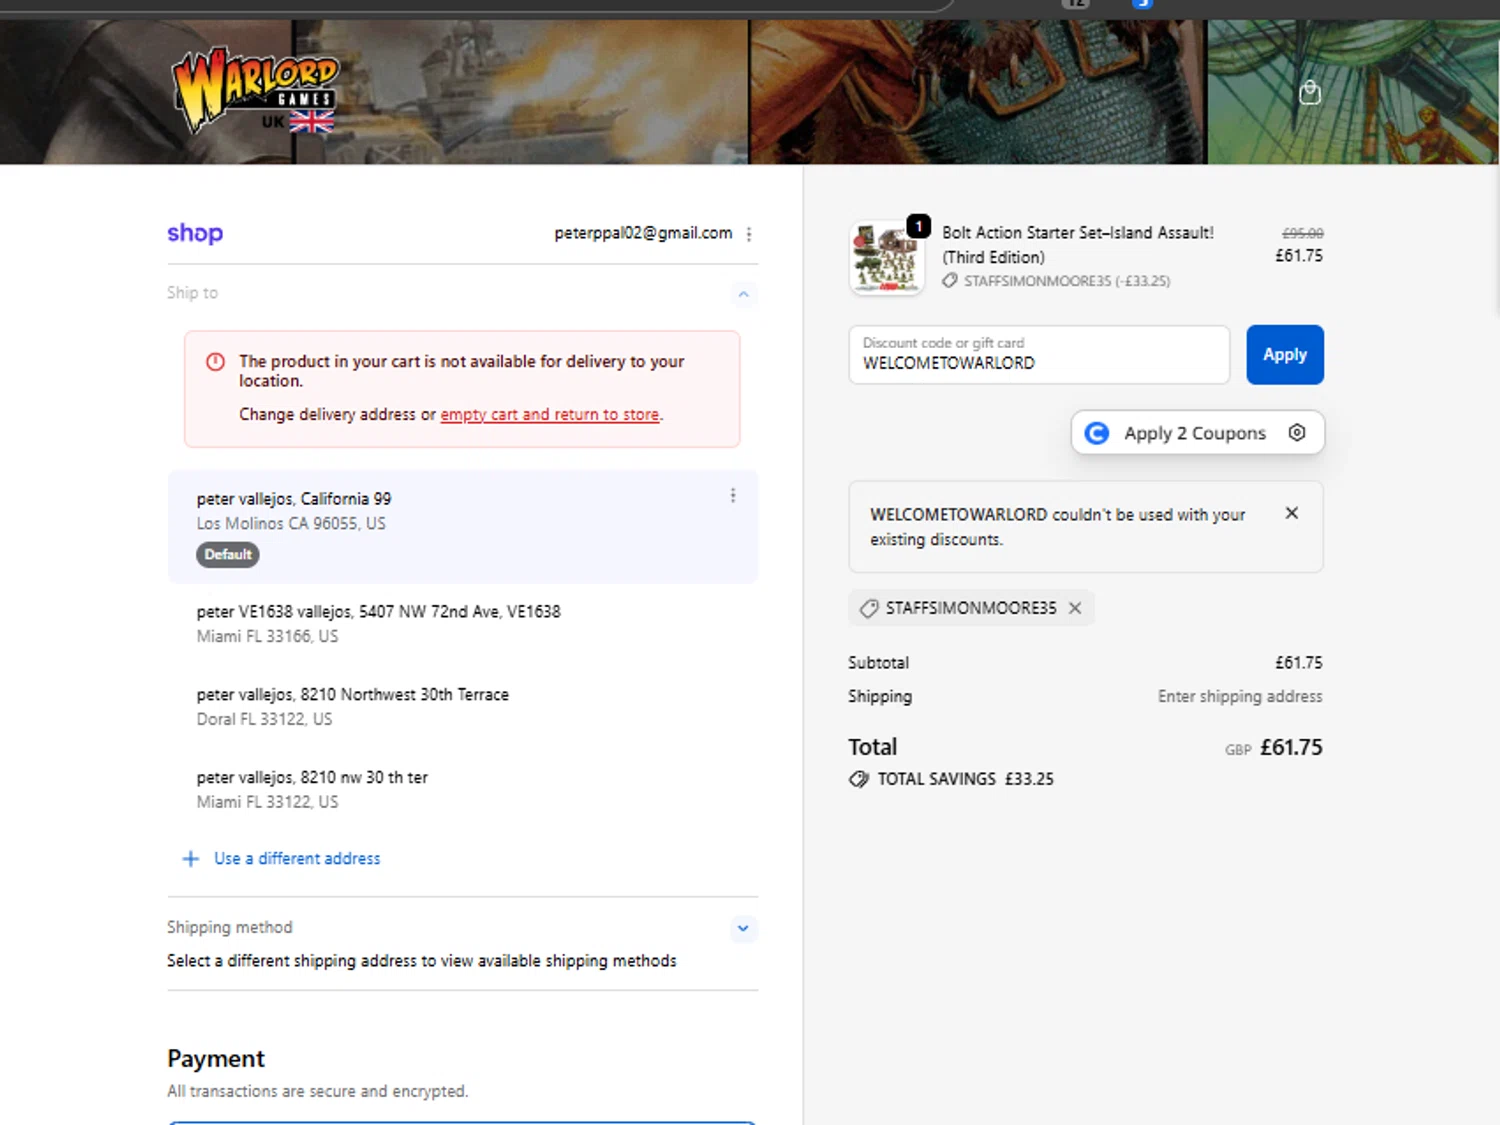
Task: Select the 8210 nw 30 th ter address
Action: 463,789
